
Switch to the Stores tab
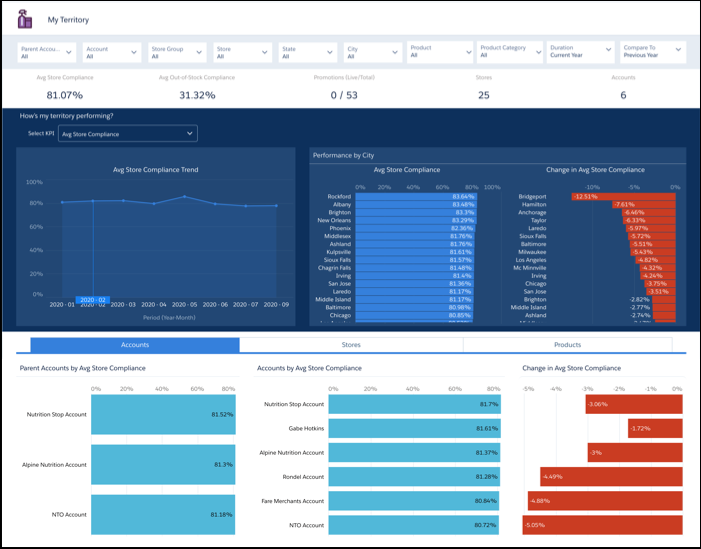coord(351,345)
